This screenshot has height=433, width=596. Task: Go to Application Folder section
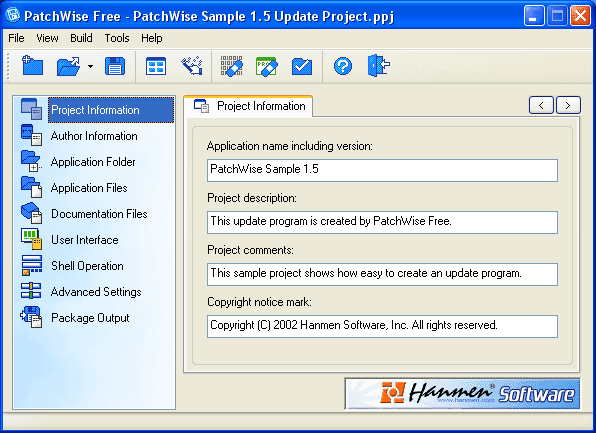coord(93,162)
